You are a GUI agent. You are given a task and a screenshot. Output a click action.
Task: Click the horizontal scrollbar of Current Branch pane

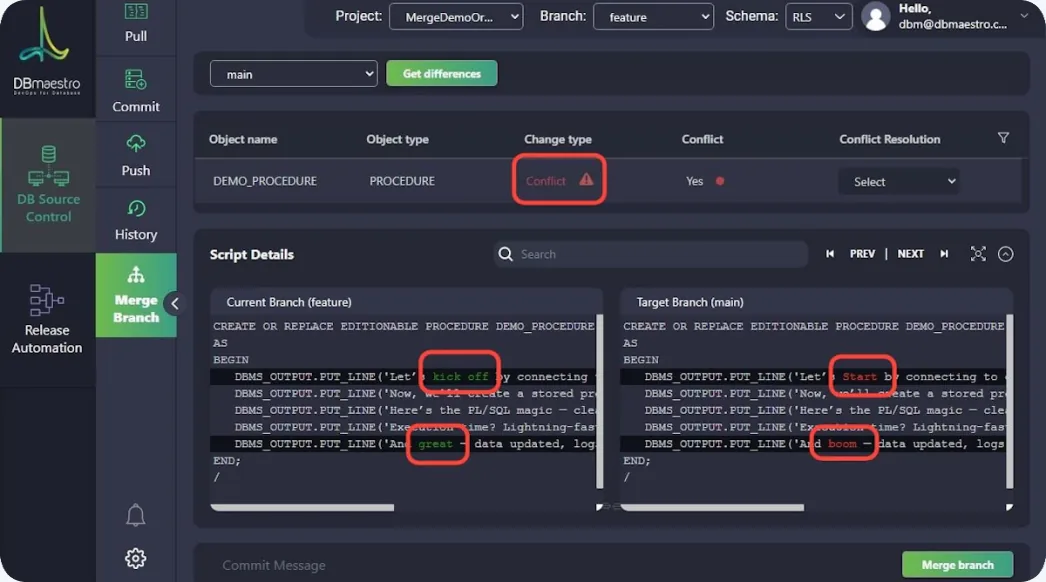tap(302, 507)
